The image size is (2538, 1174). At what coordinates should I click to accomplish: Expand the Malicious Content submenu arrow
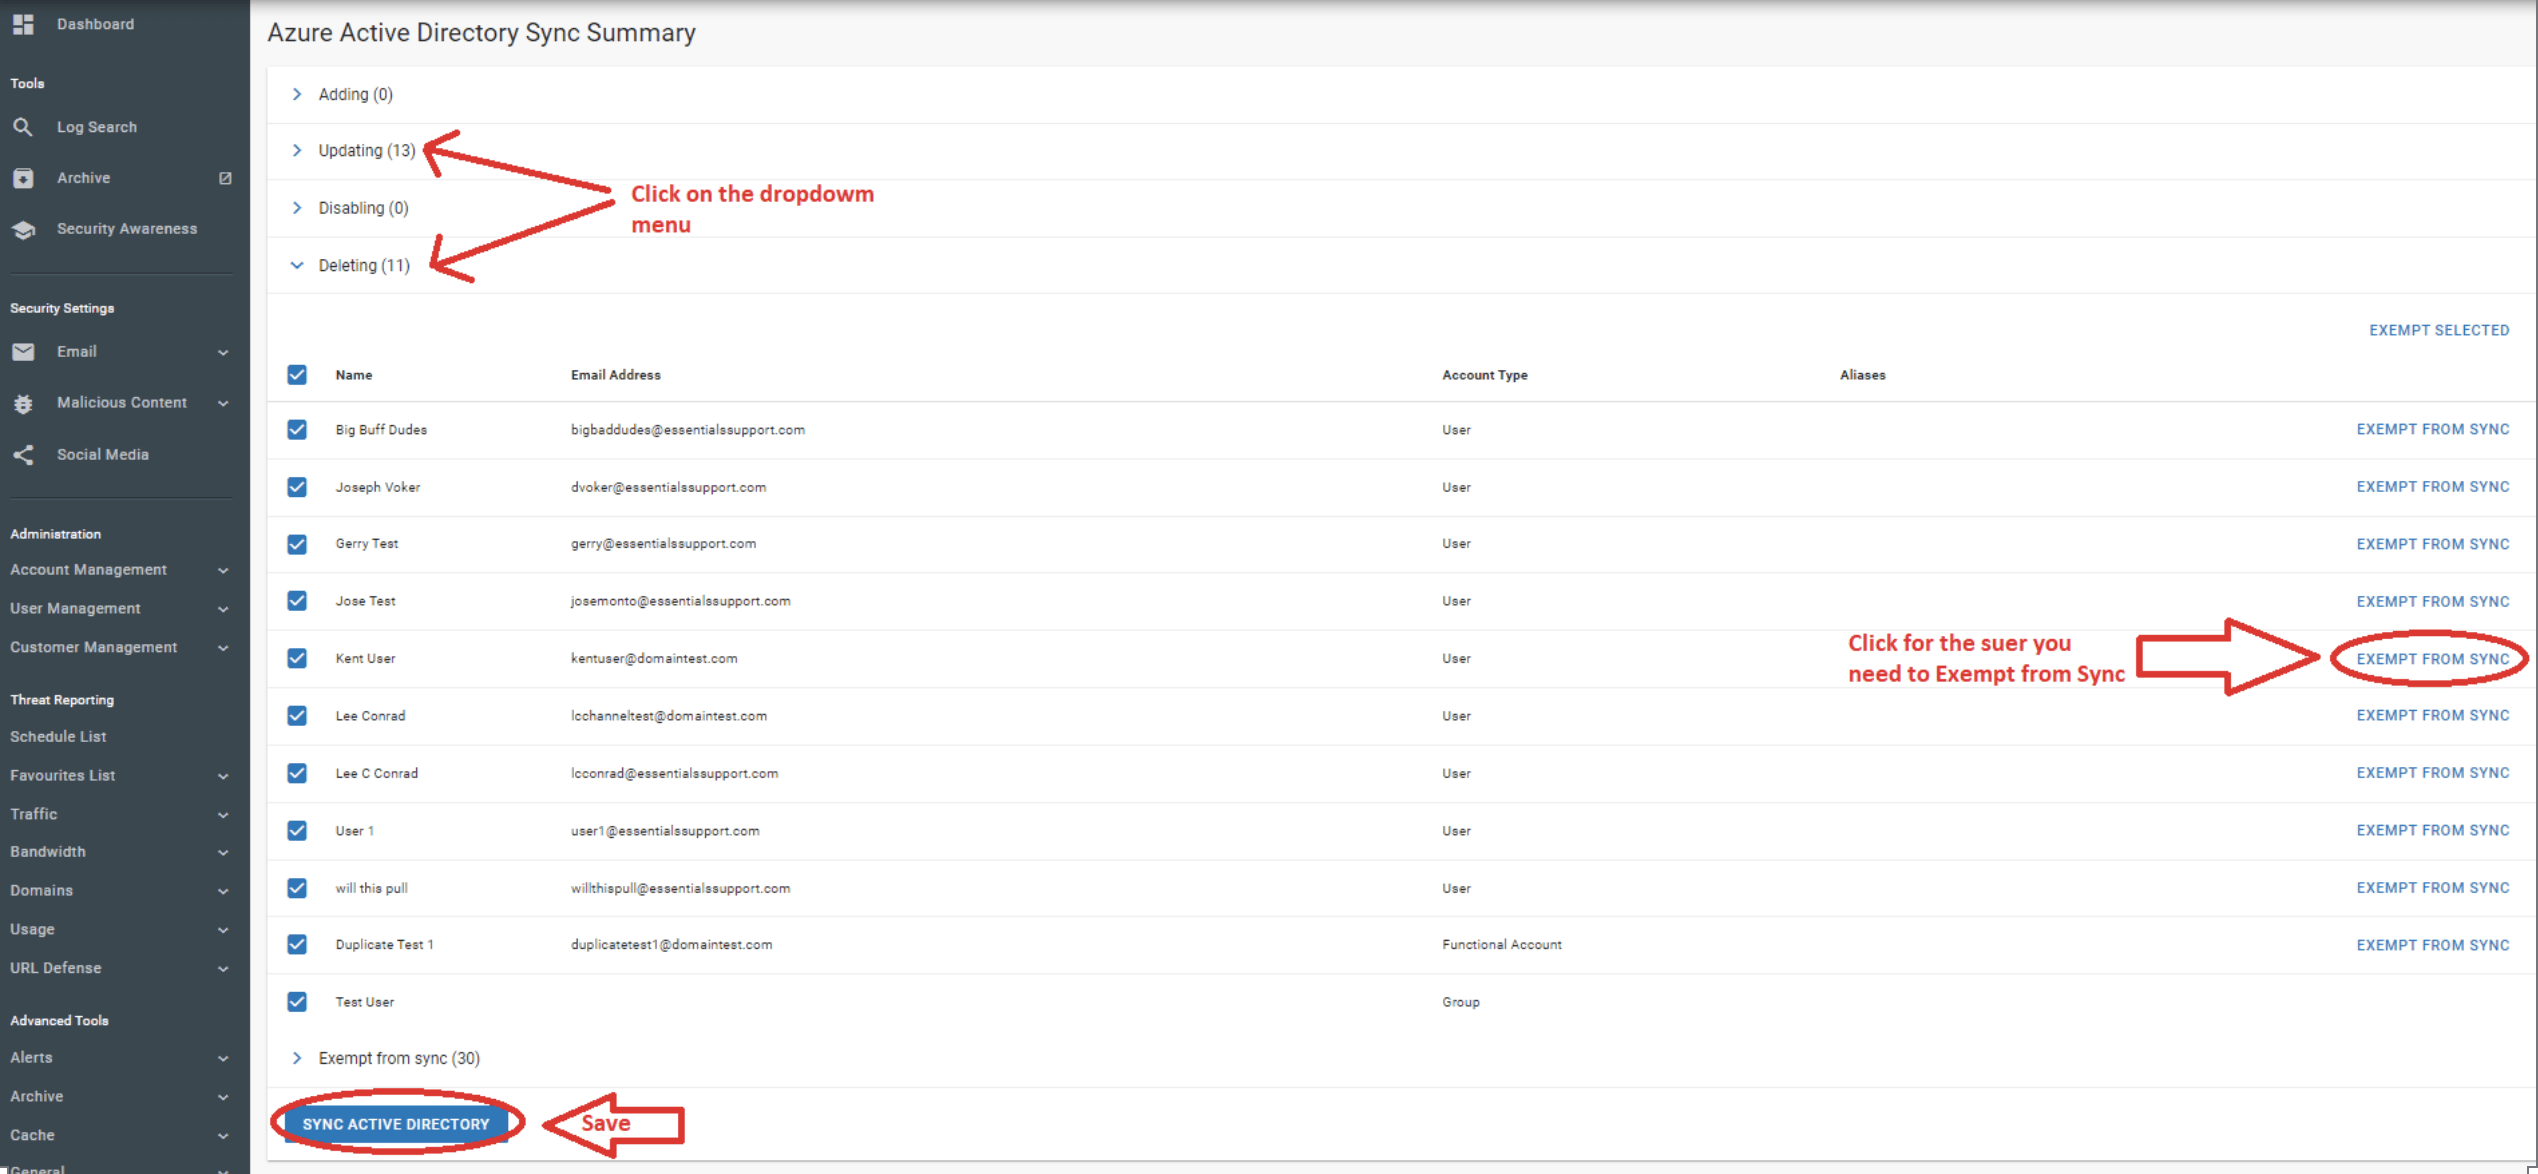pos(223,404)
